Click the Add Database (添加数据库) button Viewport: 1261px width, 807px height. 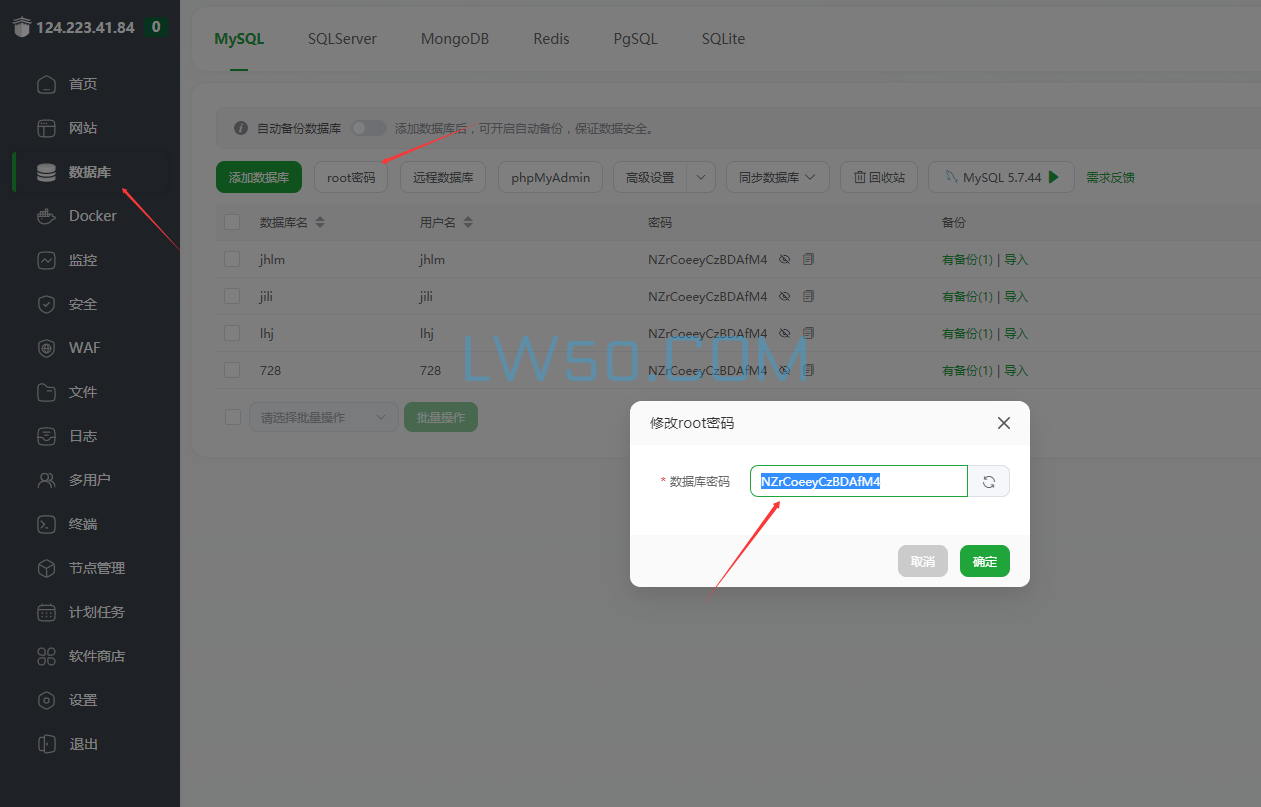[x=258, y=177]
